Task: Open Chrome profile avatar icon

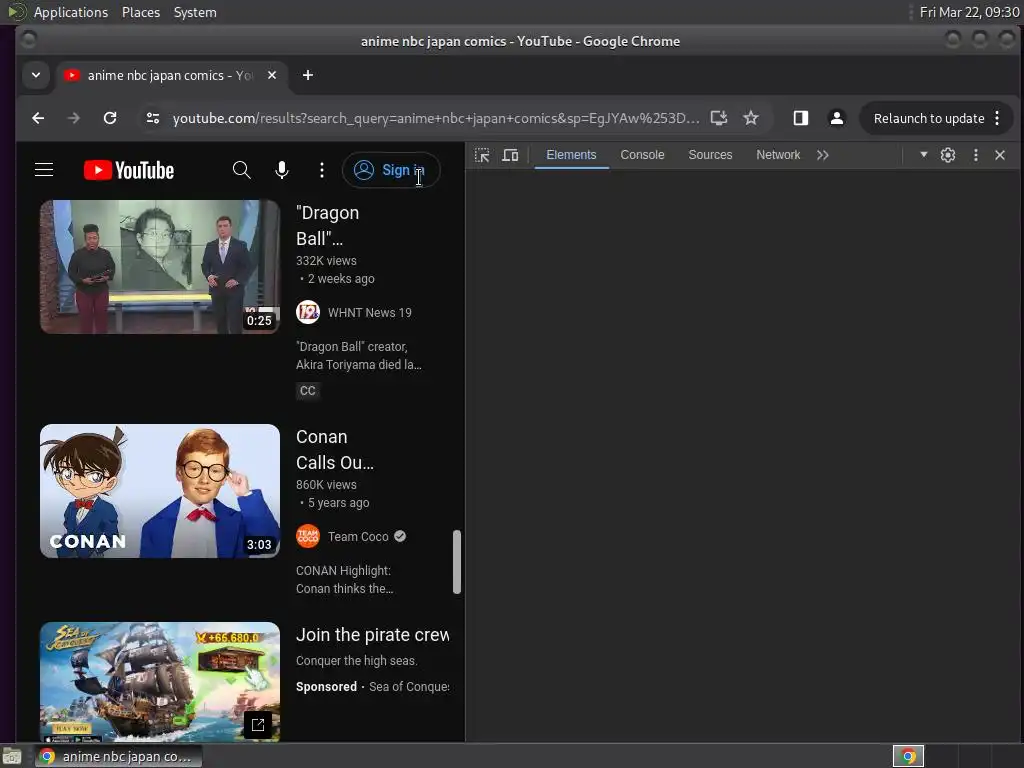Action: pyautogui.click(x=837, y=118)
